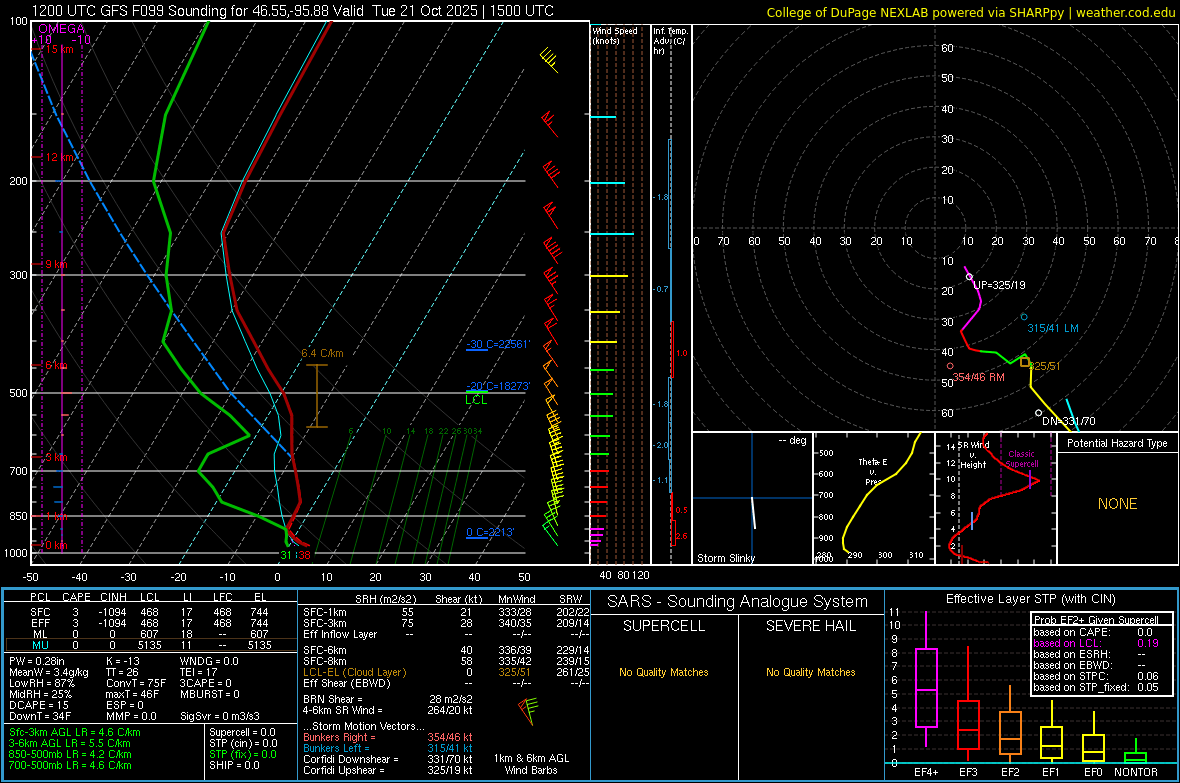
Task: Click the MBURST = 0 value
Action: pyautogui.click(x=210, y=694)
